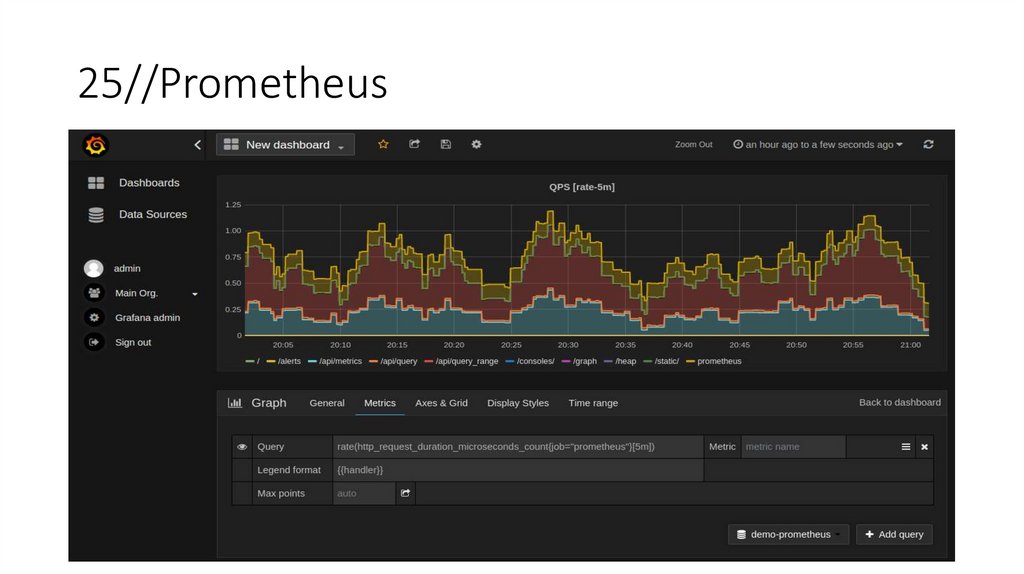Click the Sign out arrow icon
Screen dimensions: 1024x574
[94, 342]
